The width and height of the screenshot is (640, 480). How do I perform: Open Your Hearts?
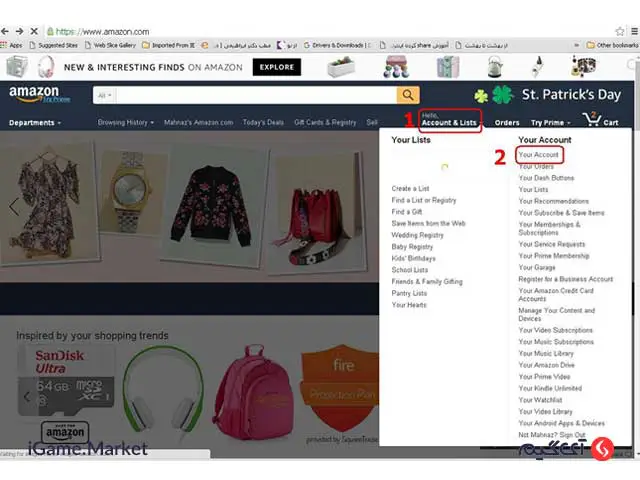tap(409, 305)
